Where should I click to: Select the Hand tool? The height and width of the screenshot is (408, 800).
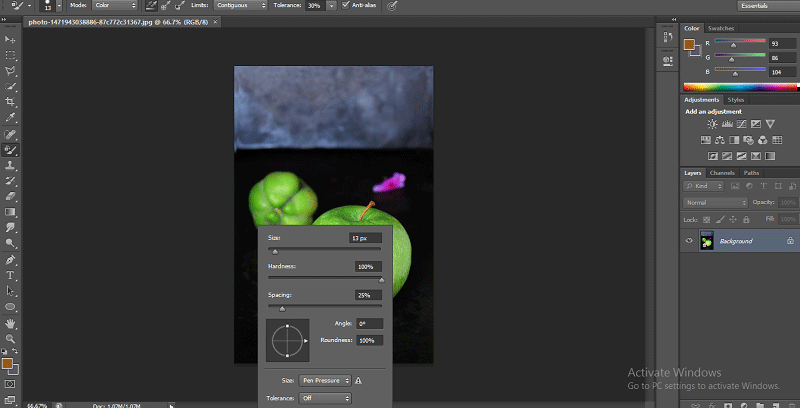click(x=10, y=323)
